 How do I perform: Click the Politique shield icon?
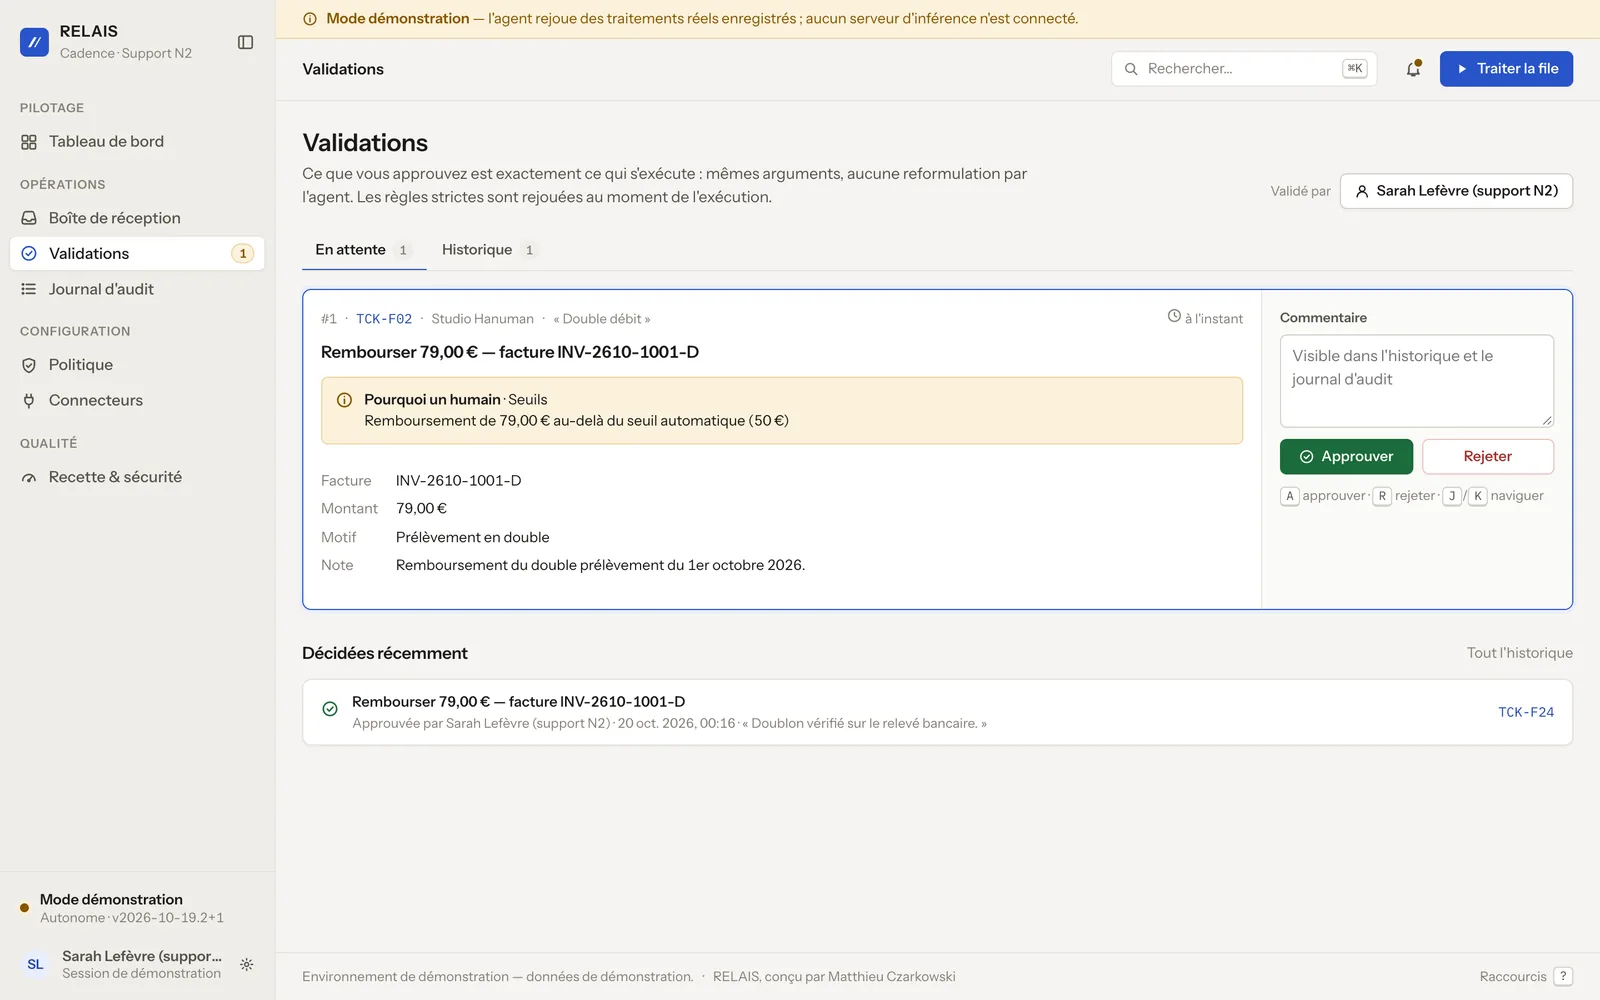pyautogui.click(x=29, y=365)
